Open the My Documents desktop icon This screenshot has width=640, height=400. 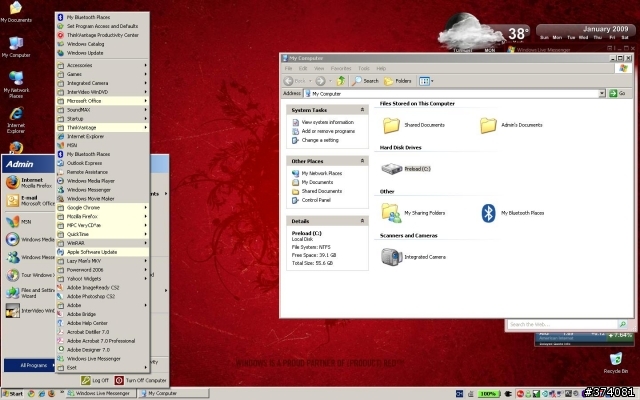click(x=16, y=11)
